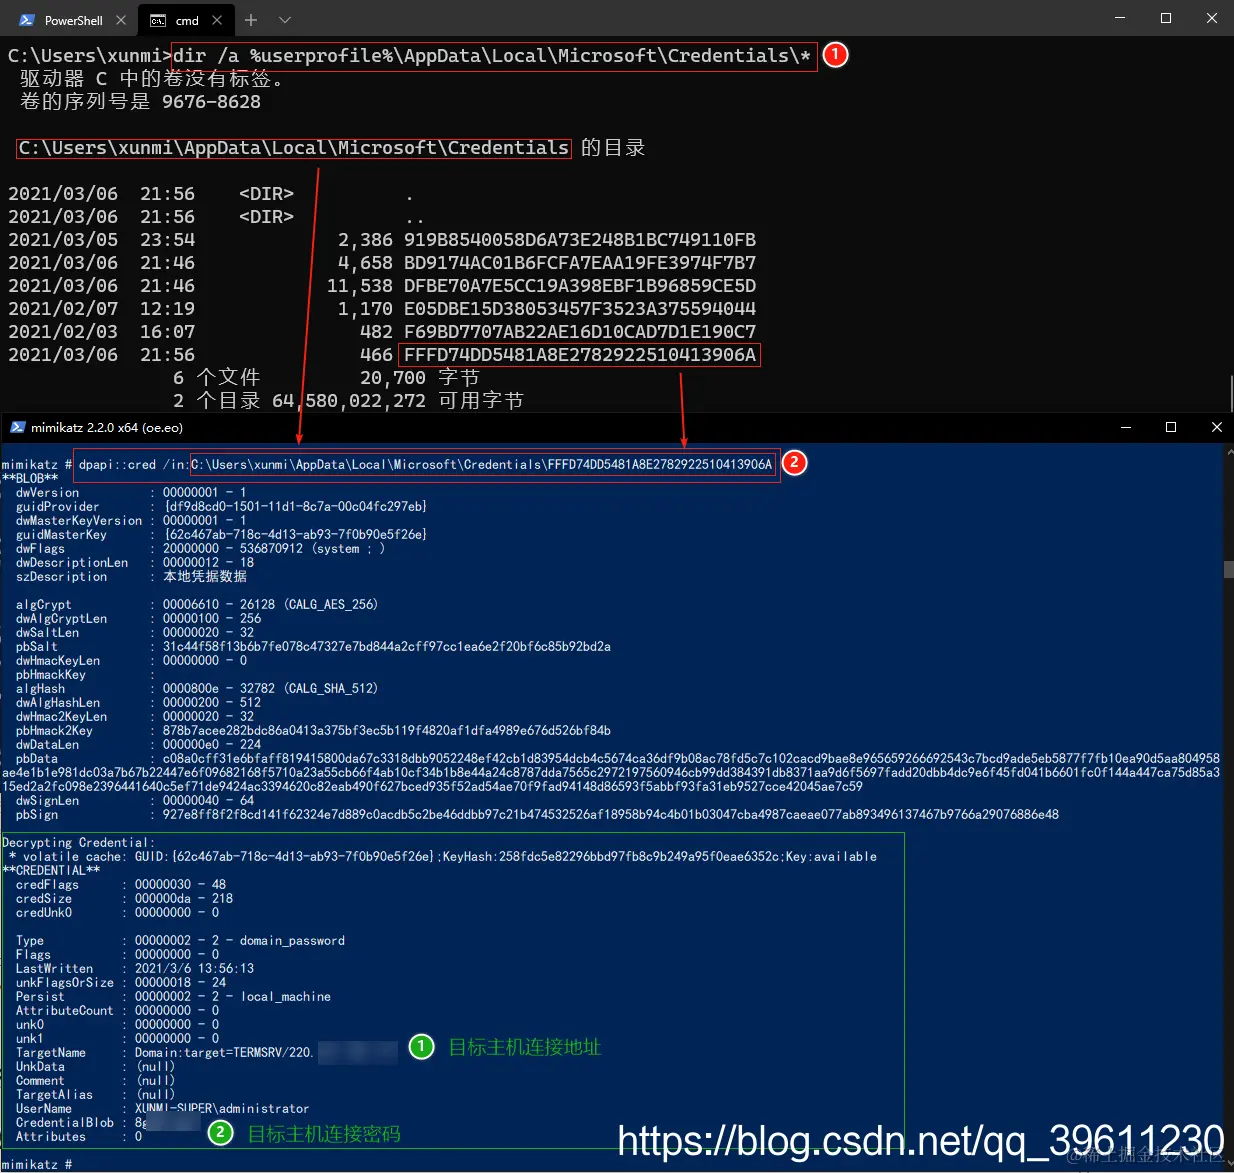This screenshot has width=1234, height=1173.
Task: Click the mimikatz window title icon
Action: click(17, 427)
